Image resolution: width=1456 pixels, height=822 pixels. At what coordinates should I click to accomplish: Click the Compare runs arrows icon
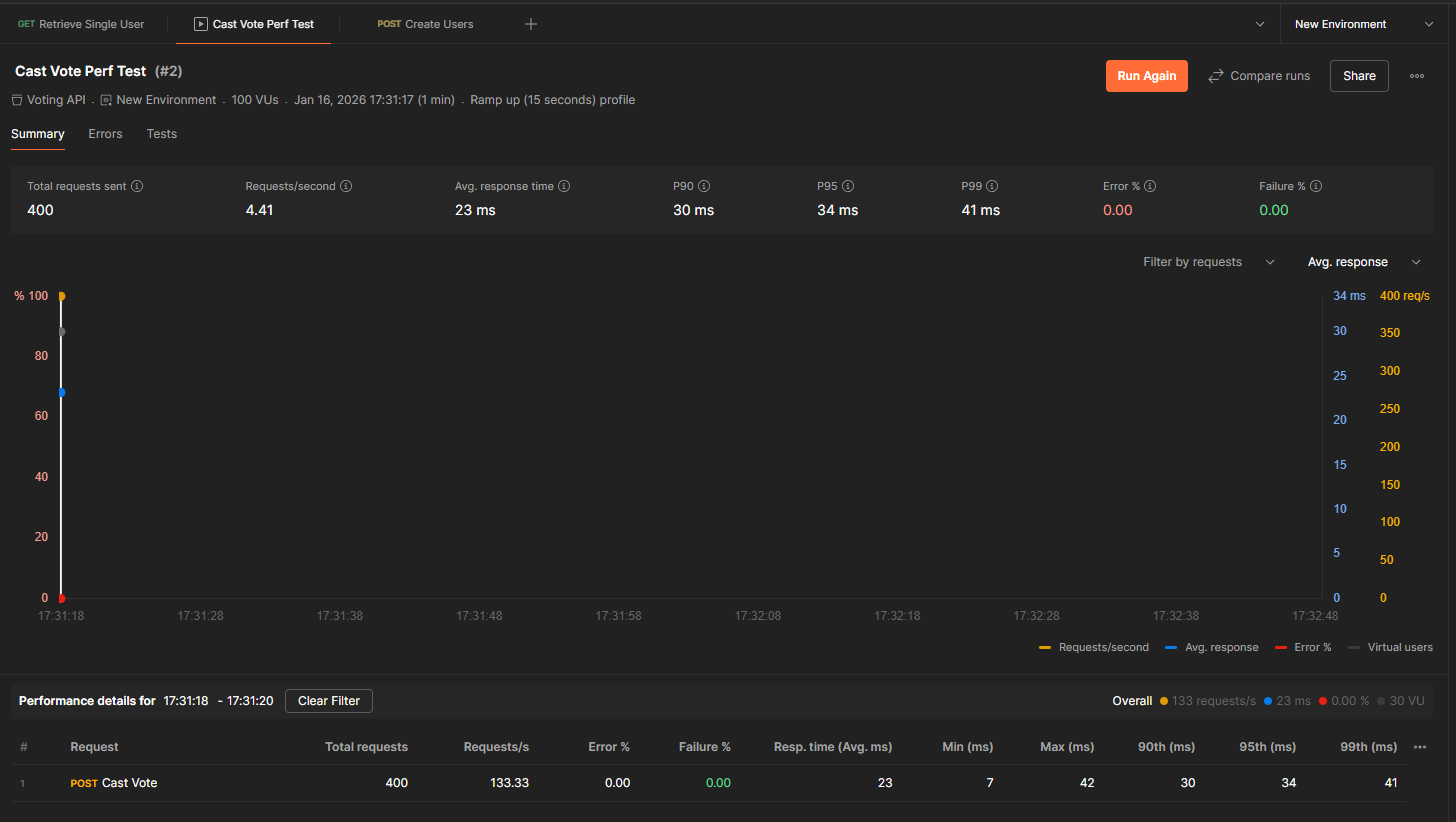(x=1216, y=76)
